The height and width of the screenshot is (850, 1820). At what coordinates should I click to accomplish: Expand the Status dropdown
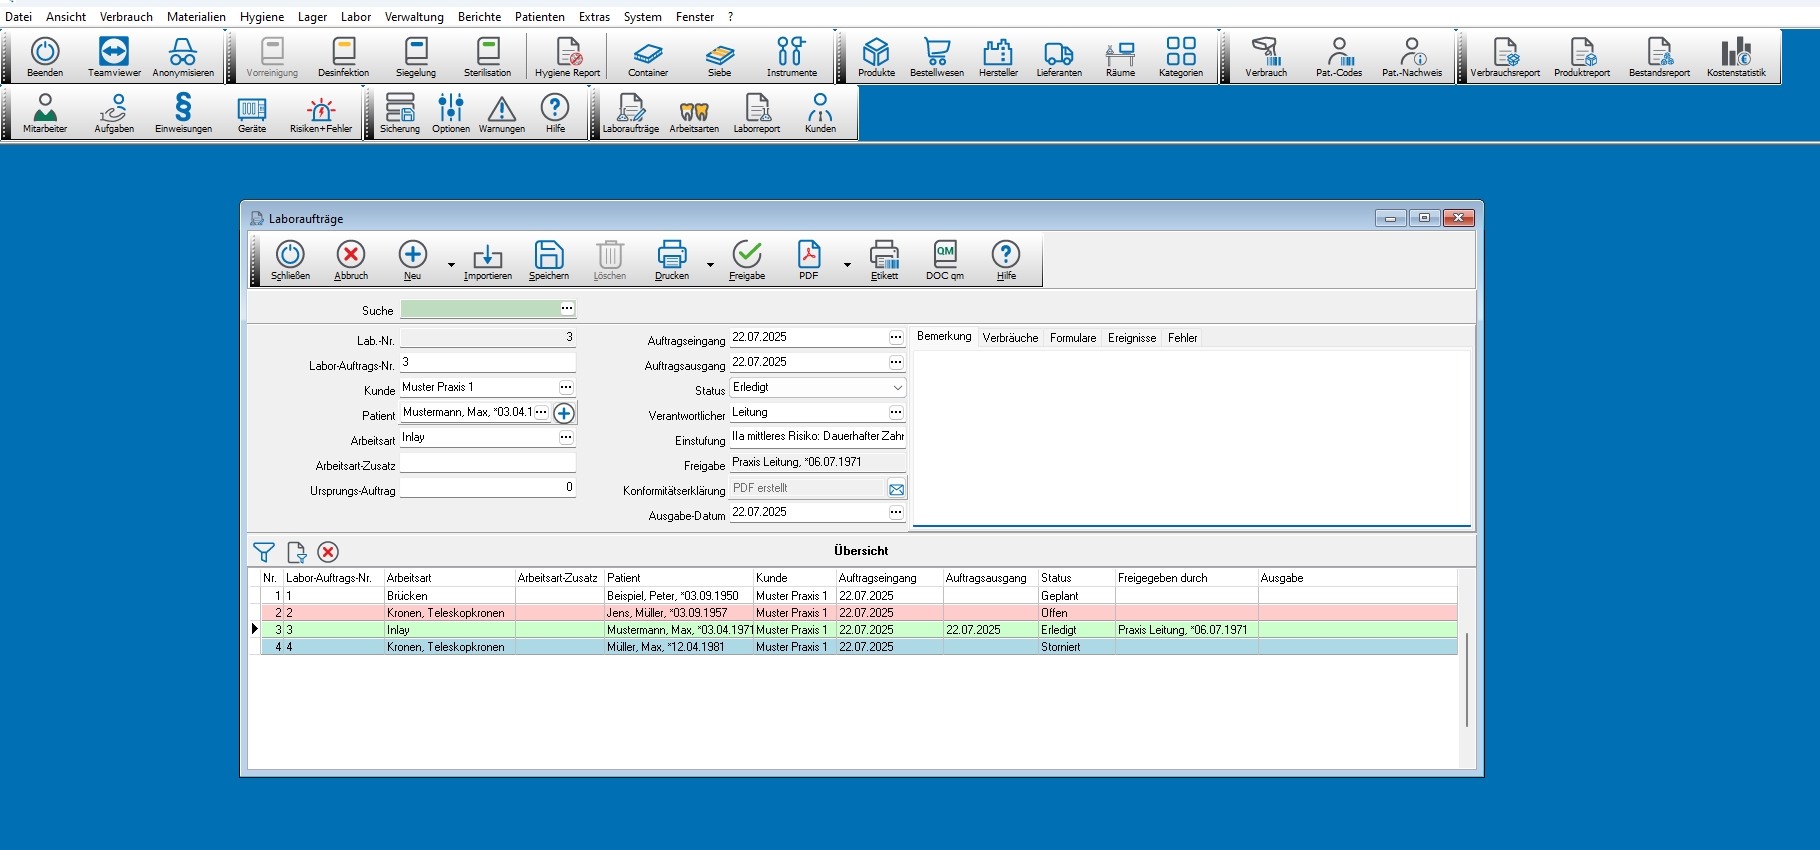click(x=897, y=388)
